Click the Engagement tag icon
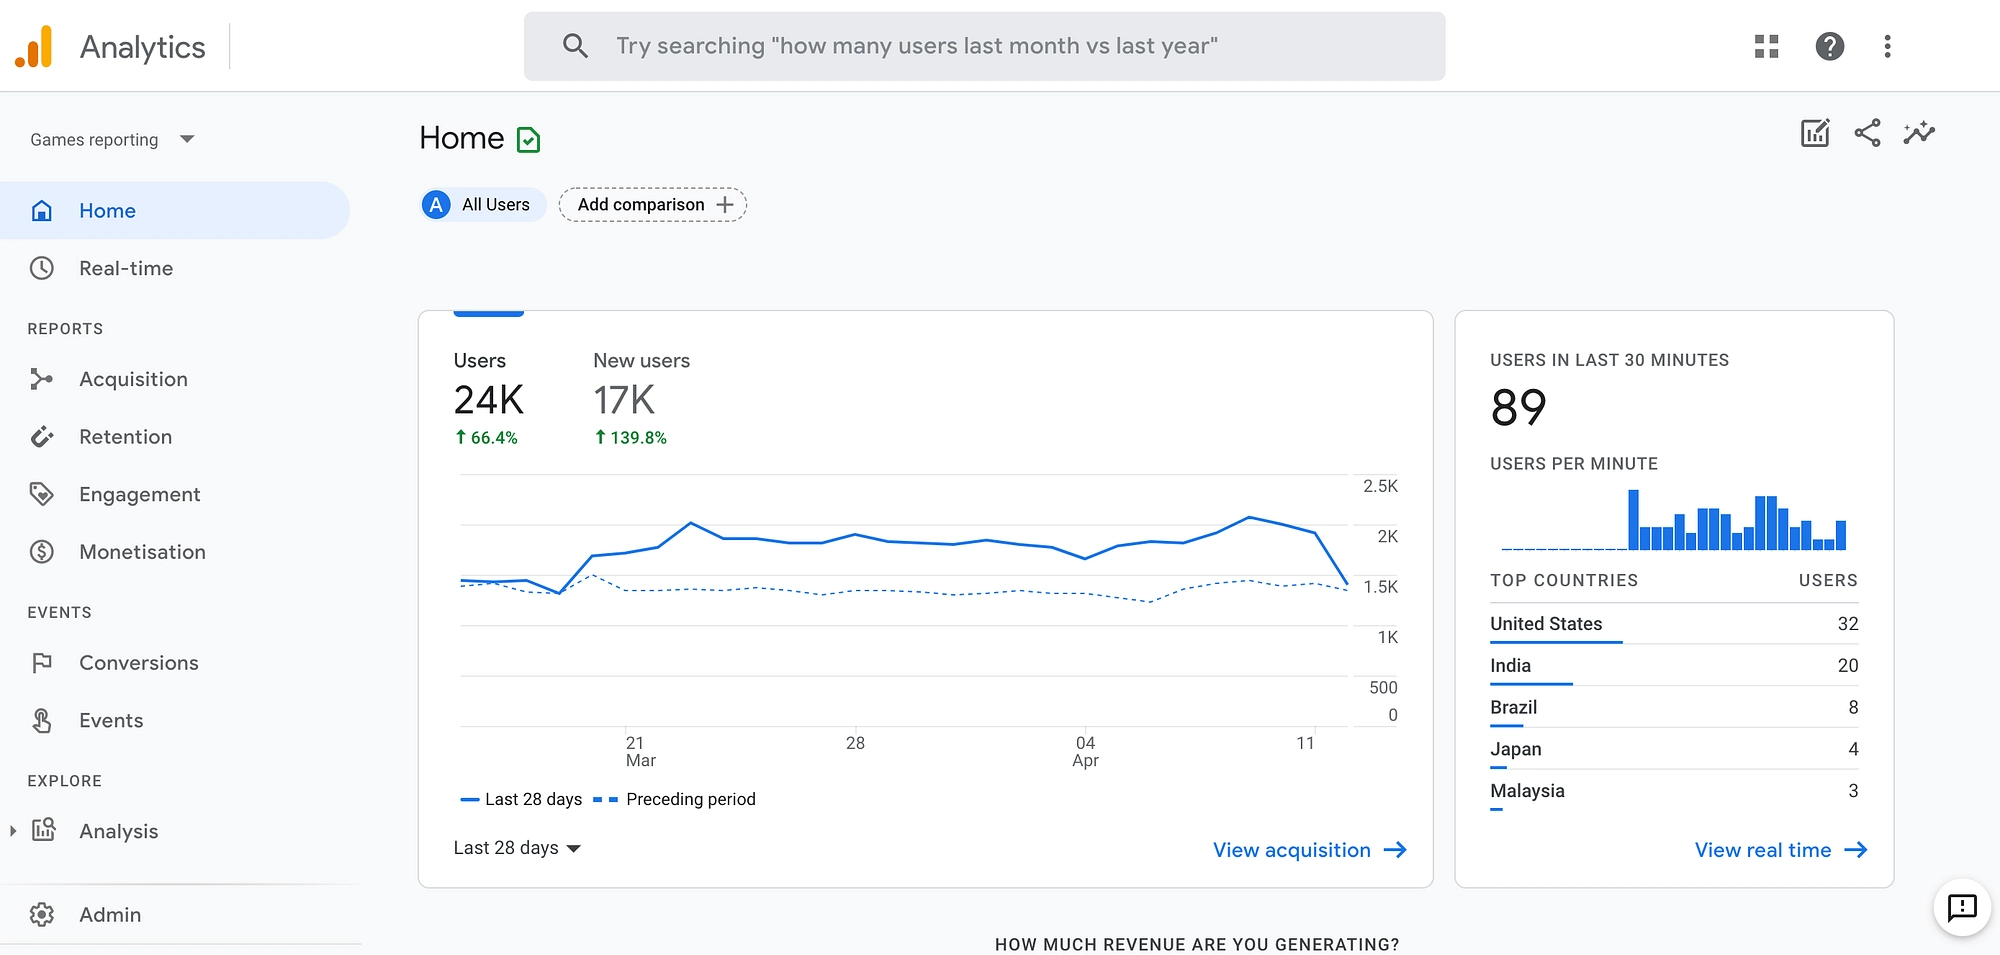 click(42, 494)
